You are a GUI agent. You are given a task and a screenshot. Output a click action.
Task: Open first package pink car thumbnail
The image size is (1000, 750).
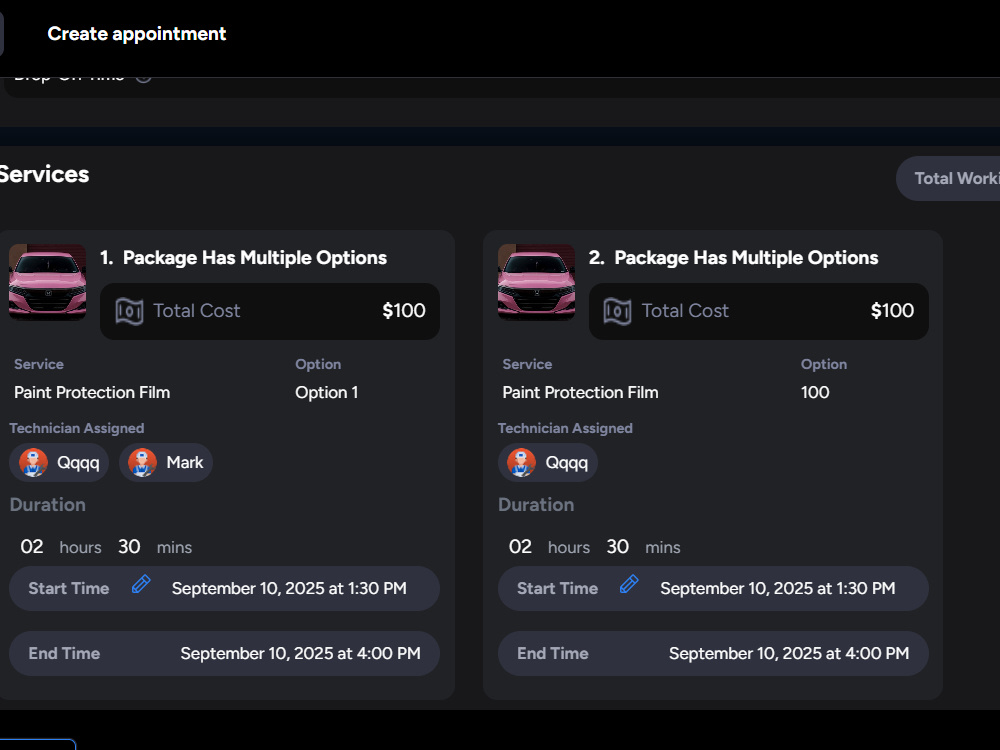(48, 282)
